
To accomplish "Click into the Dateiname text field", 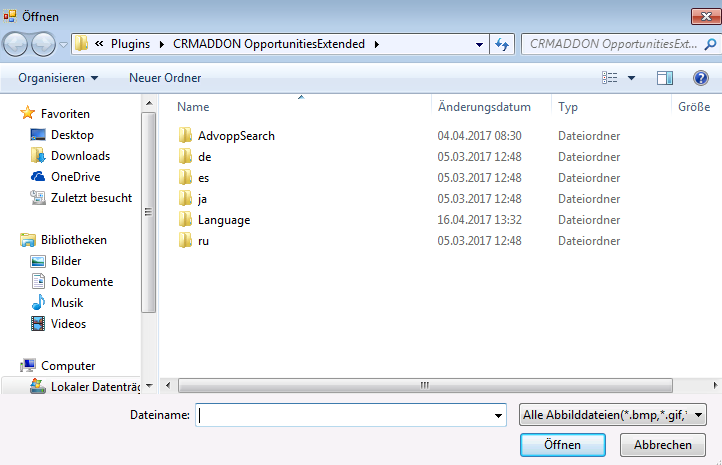I will [x=344, y=415].
